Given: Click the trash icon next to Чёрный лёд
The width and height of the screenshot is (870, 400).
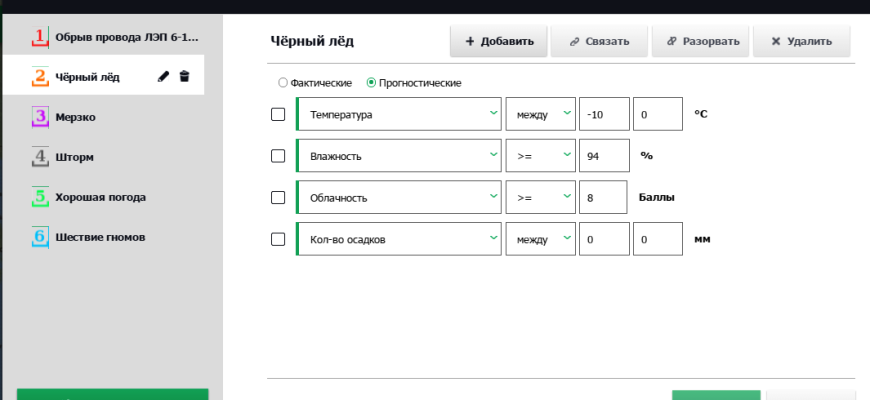Looking at the screenshot, I should [184, 77].
